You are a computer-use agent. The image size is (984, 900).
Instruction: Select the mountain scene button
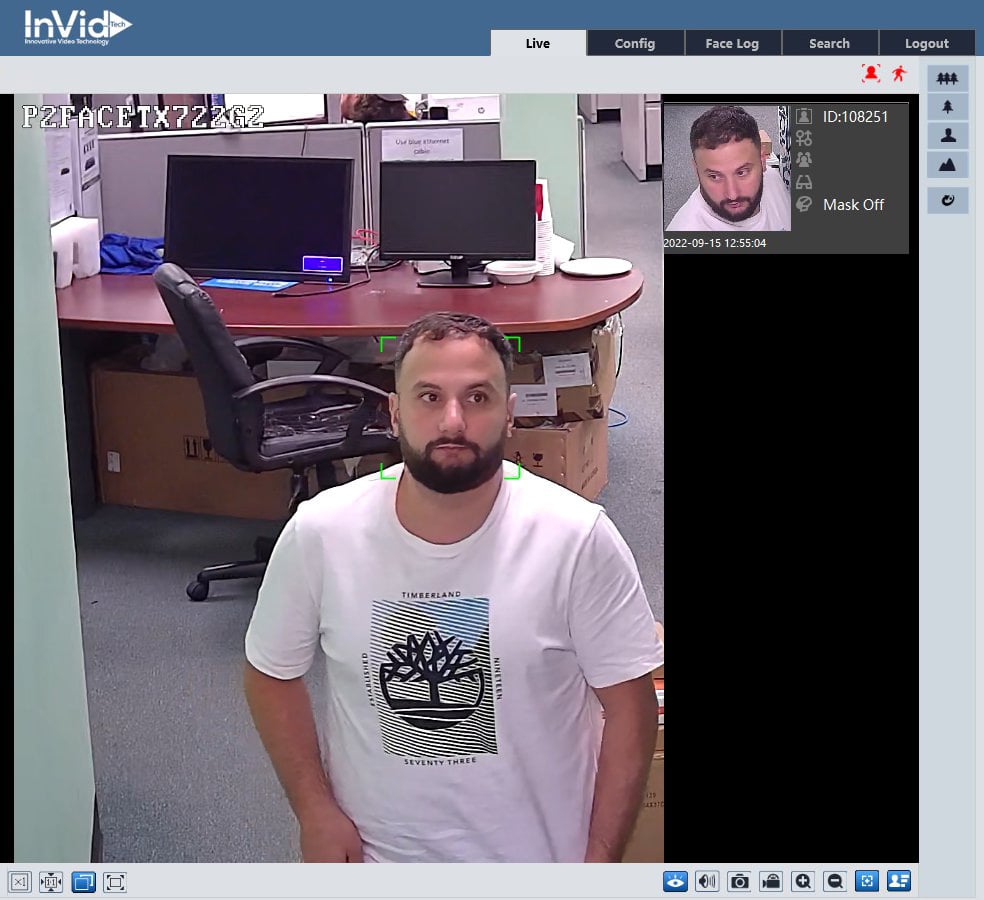947,164
